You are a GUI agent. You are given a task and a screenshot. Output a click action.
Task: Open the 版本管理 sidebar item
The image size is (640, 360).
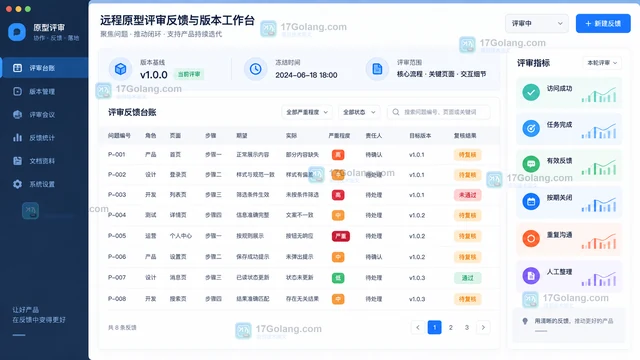tap(44, 91)
